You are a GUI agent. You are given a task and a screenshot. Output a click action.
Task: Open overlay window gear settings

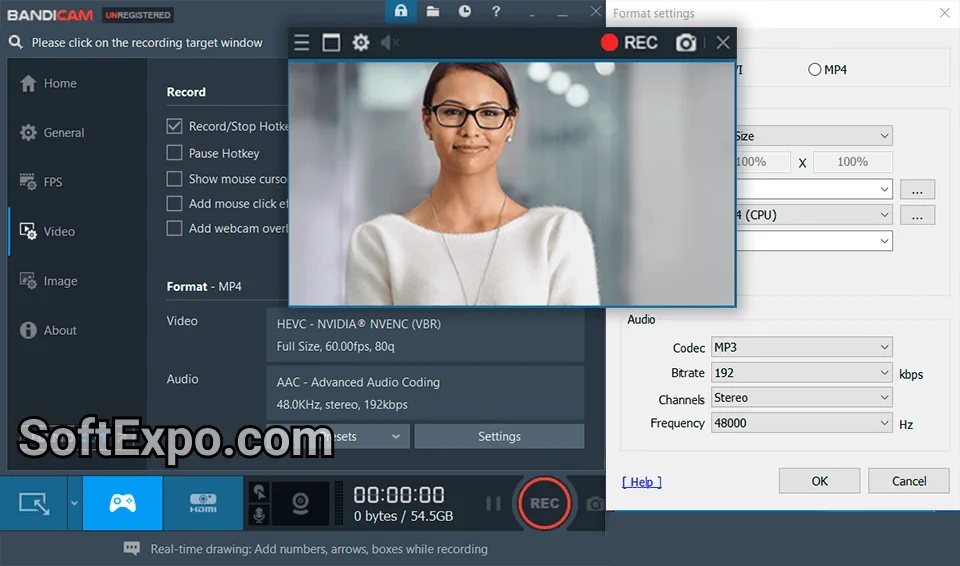(361, 43)
